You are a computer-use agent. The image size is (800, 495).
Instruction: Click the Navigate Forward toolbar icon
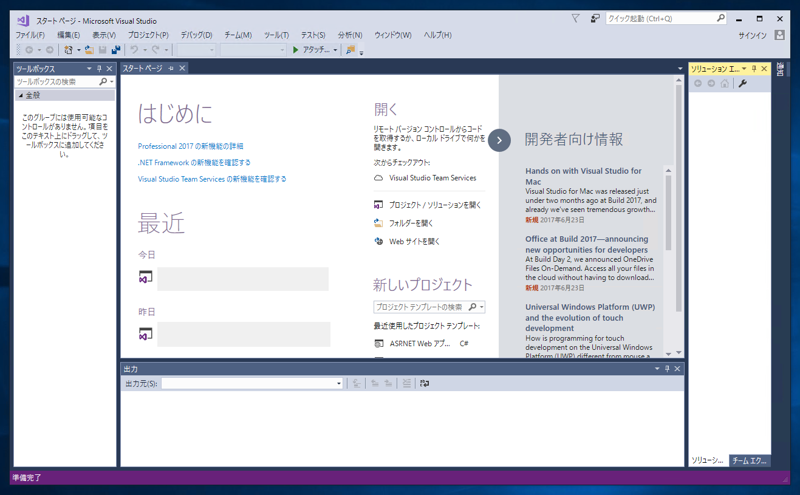click(x=49, y=50)
